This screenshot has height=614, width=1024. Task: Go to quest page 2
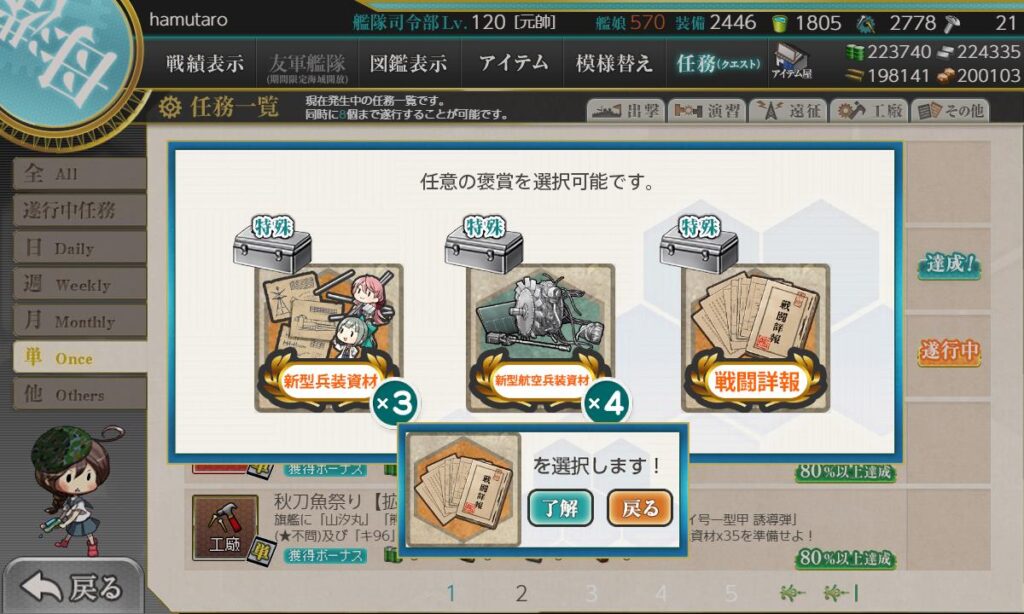click(x=521, y=593)
